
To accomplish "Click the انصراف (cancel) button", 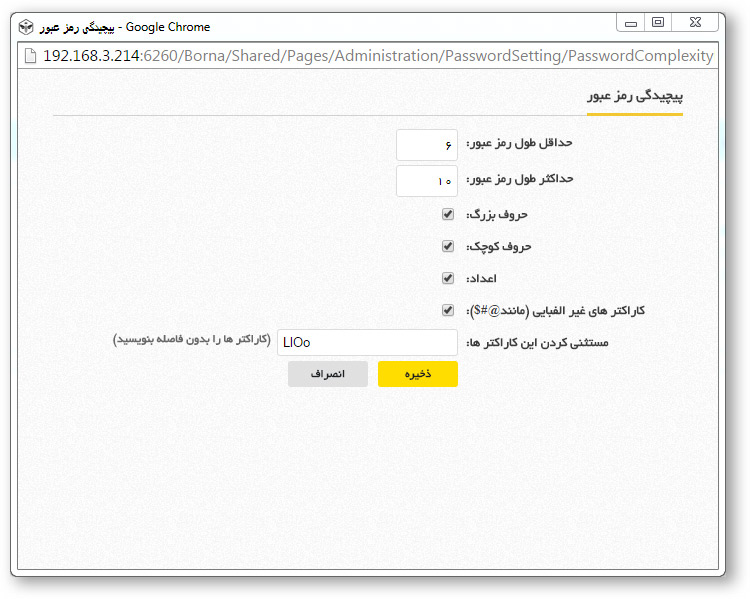I will [x=327, y=374].
